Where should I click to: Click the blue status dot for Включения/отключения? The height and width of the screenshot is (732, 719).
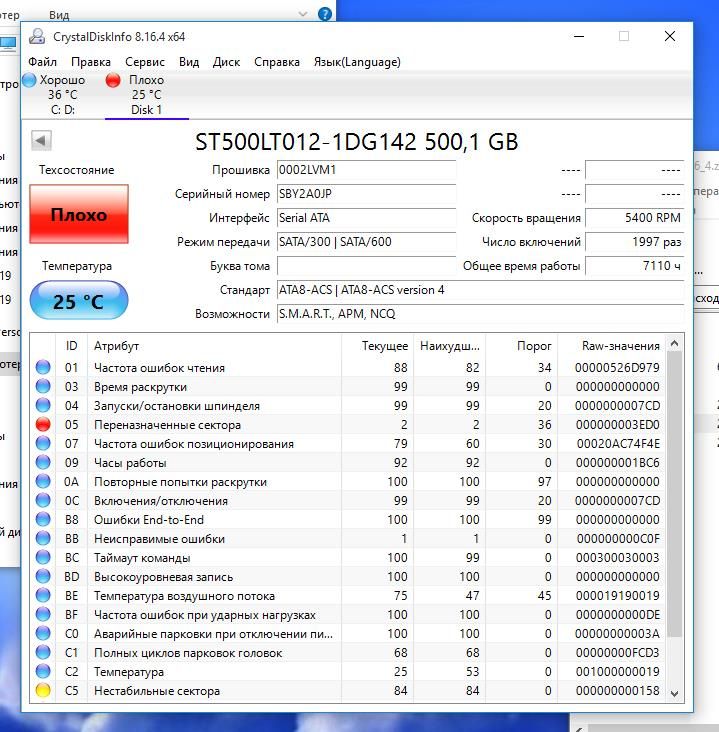point(43,500)
